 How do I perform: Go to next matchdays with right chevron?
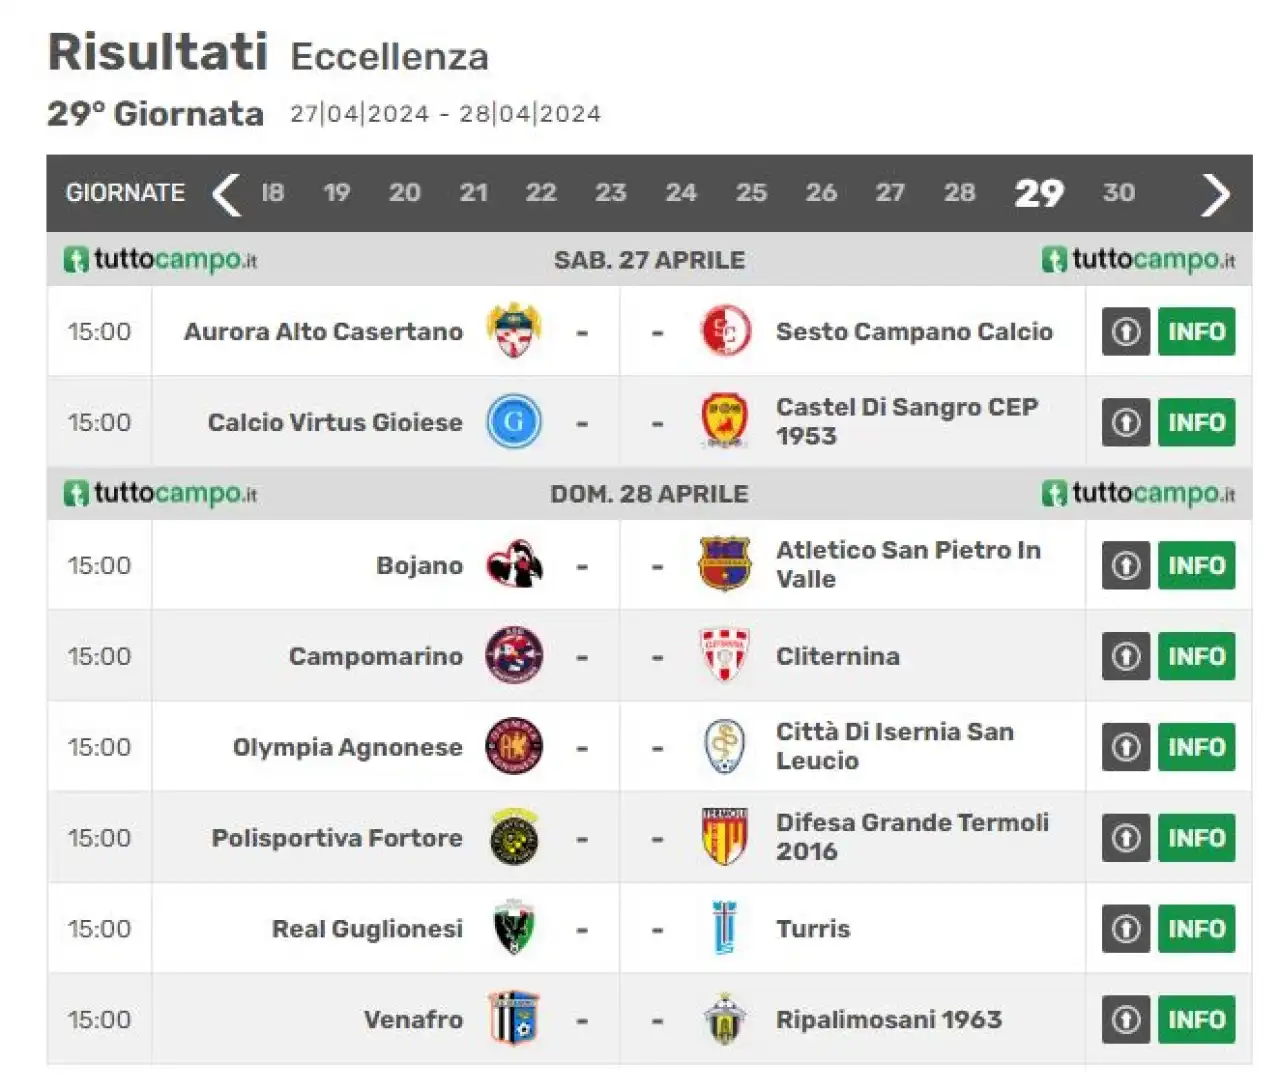click(1215, 194)
